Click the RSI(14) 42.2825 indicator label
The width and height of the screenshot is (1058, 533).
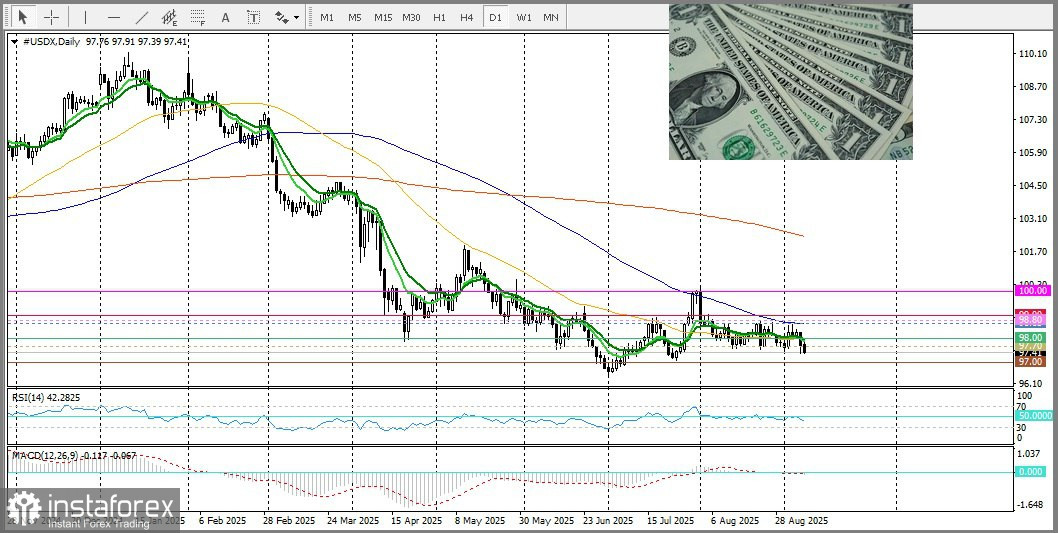click(46, 397)
